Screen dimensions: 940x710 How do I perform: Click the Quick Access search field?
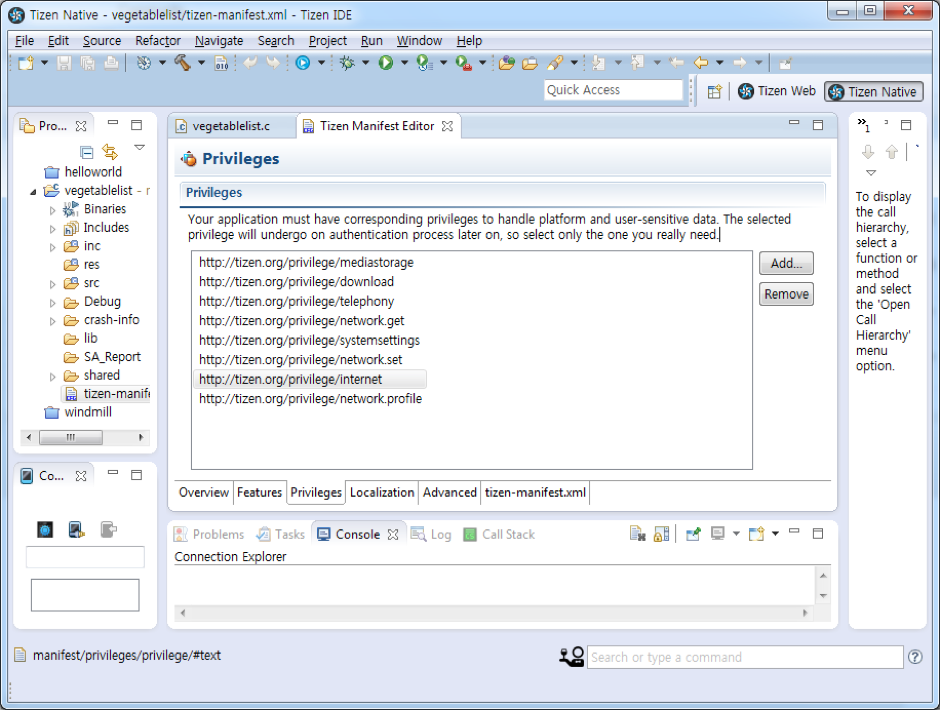pyautogui.click(x=613, y=90)
